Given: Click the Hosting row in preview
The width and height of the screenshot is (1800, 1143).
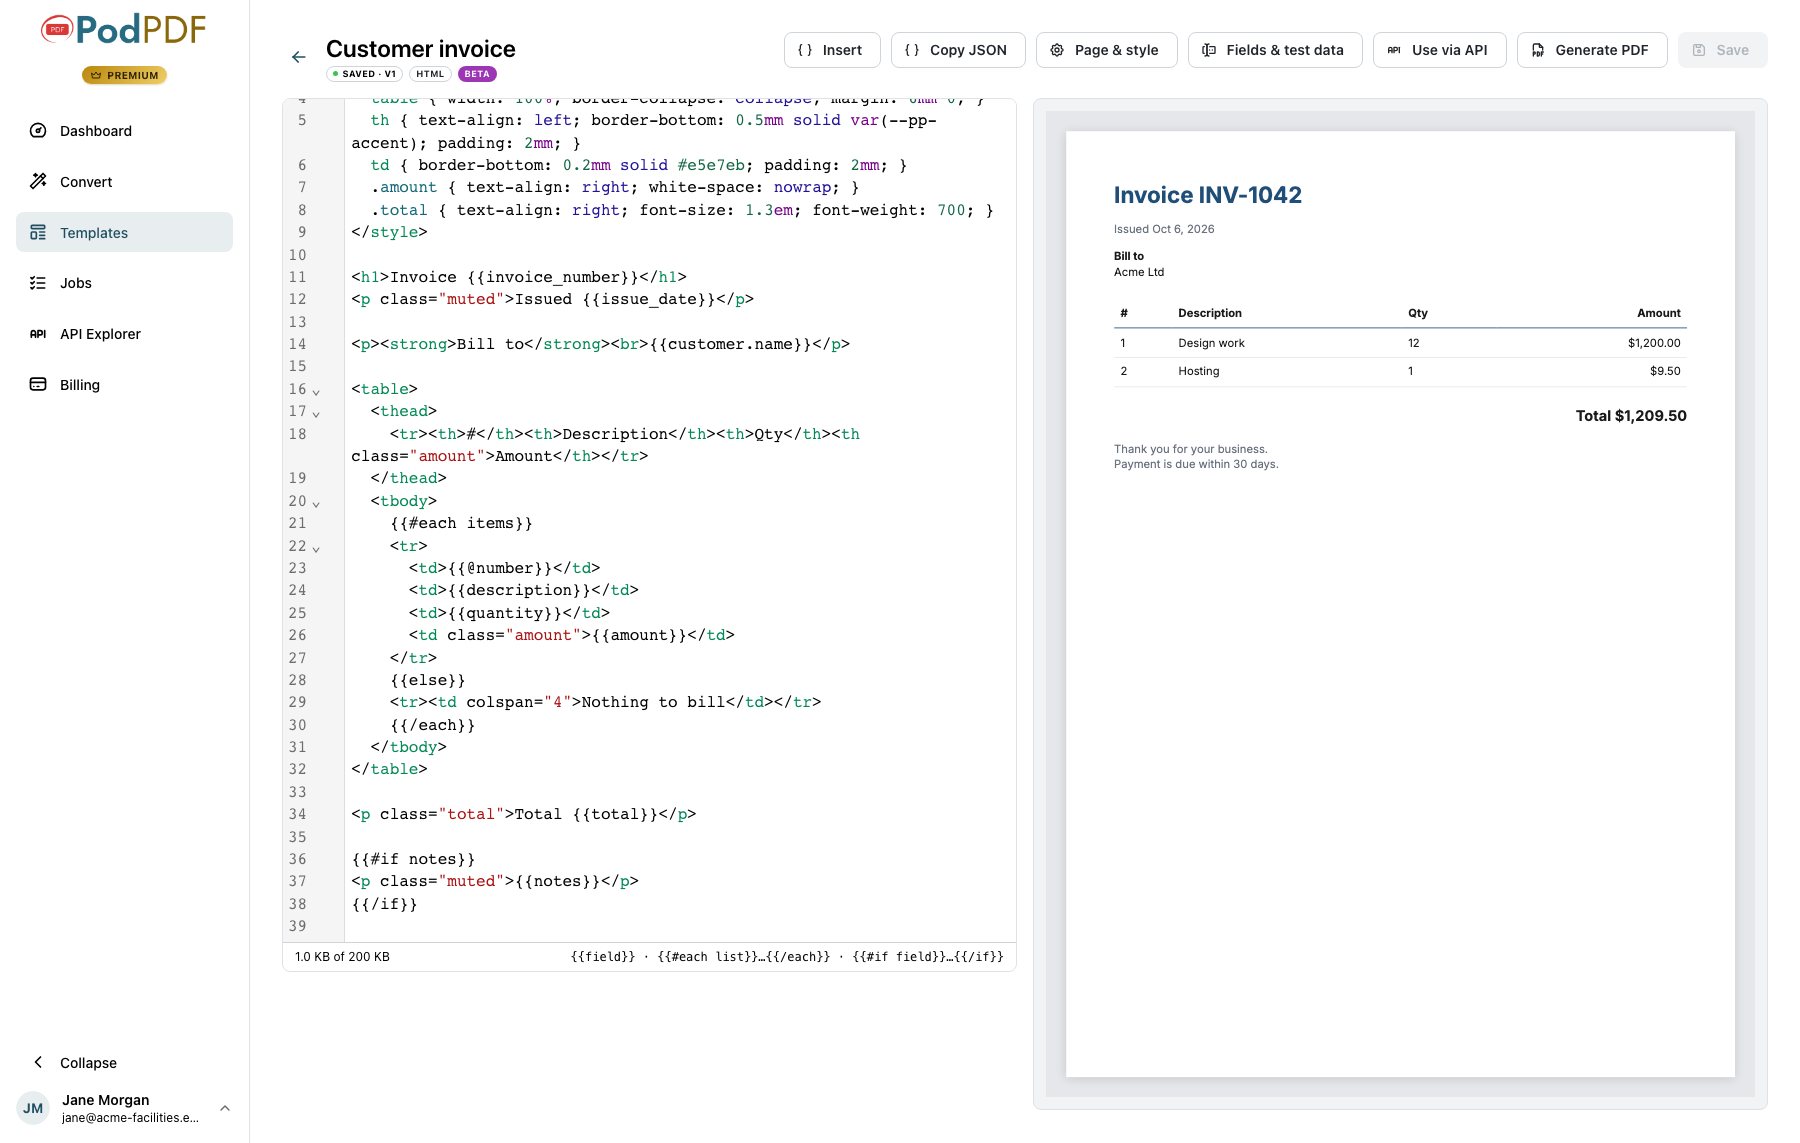Looking at the screenshot, I should pyautogui.click(x=1400, y=371).
